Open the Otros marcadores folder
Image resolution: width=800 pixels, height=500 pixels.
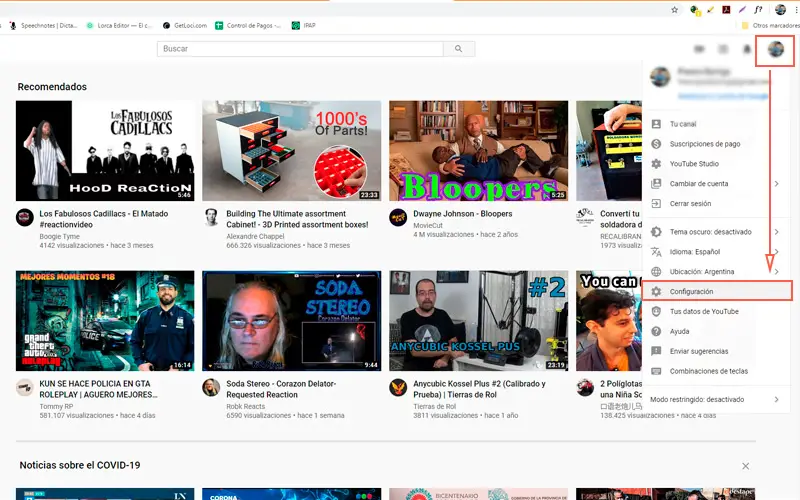click(770, 26)
